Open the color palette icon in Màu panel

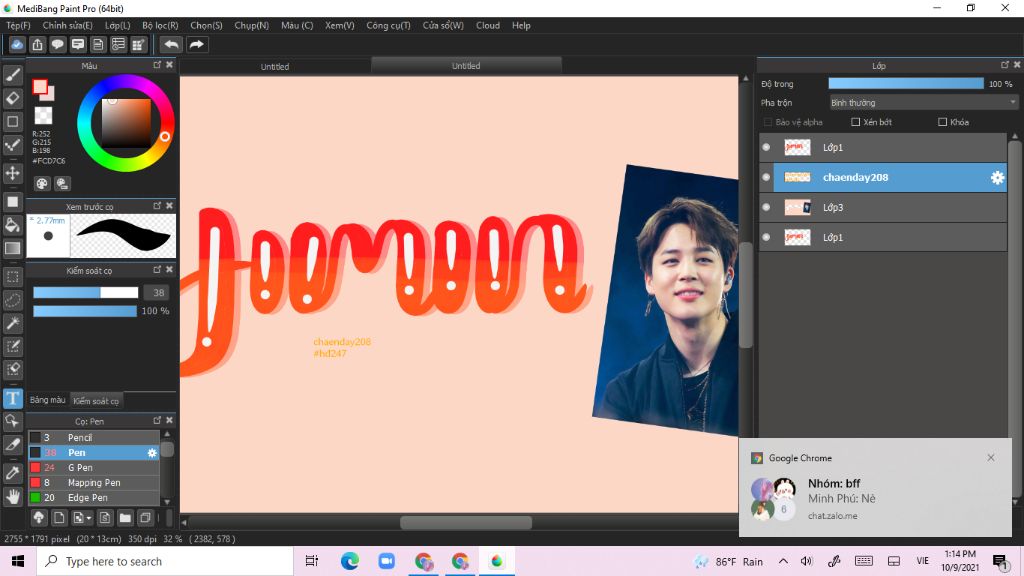tap(42, 184)
